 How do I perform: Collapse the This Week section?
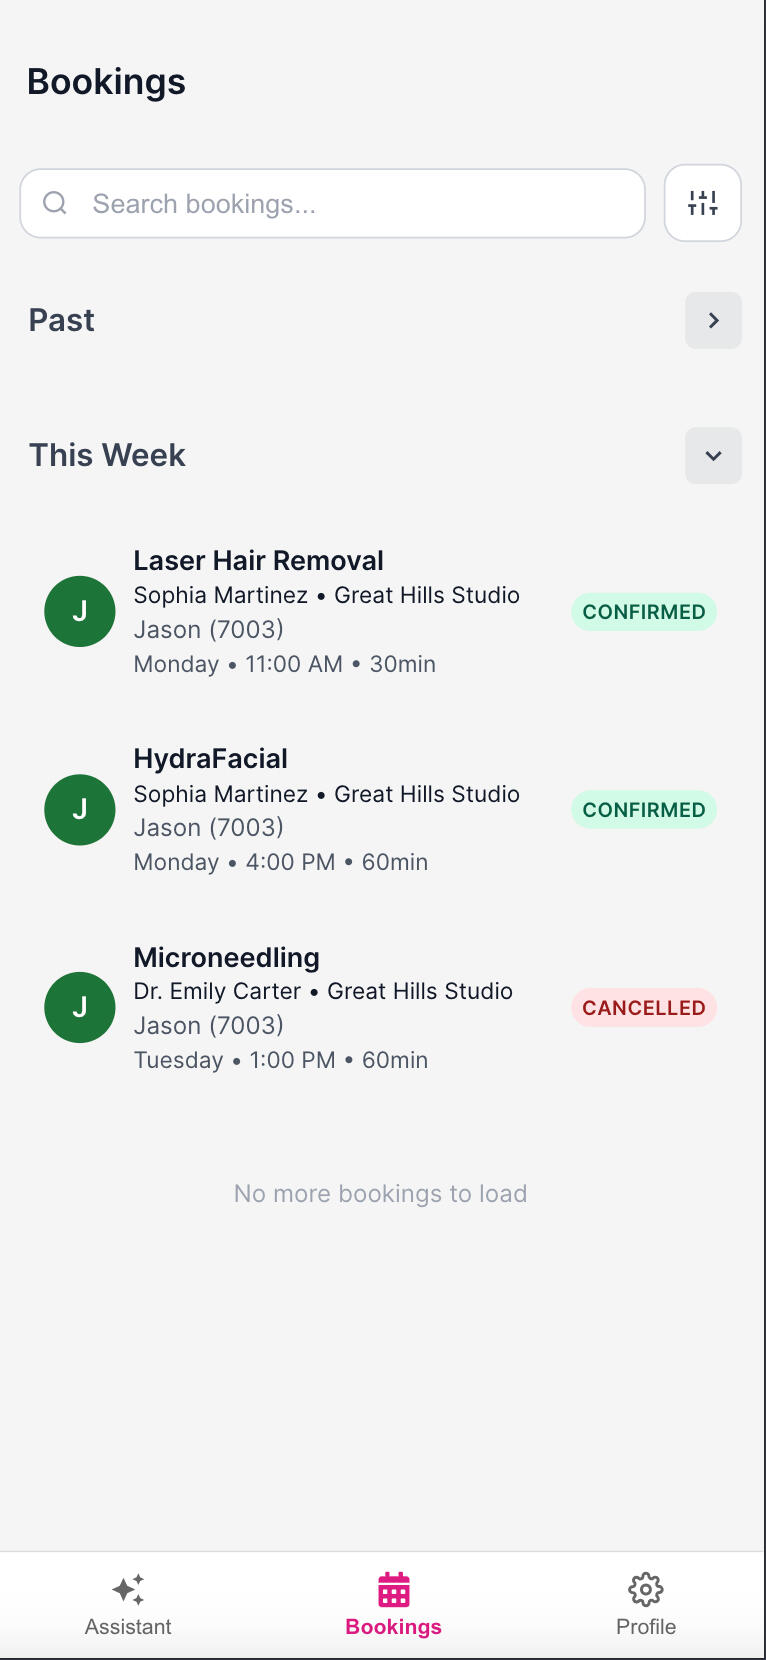click(x=713, y=456)
